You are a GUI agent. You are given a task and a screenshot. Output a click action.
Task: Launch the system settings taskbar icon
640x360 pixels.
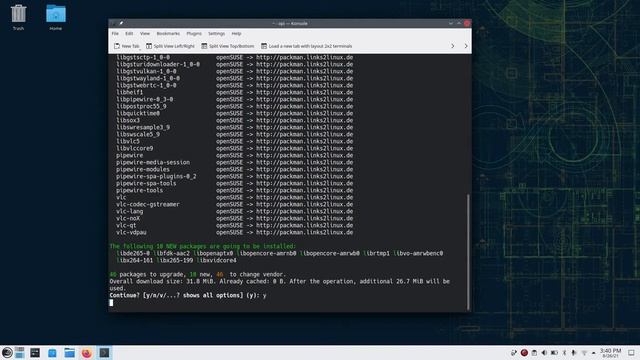pos(35,353)
